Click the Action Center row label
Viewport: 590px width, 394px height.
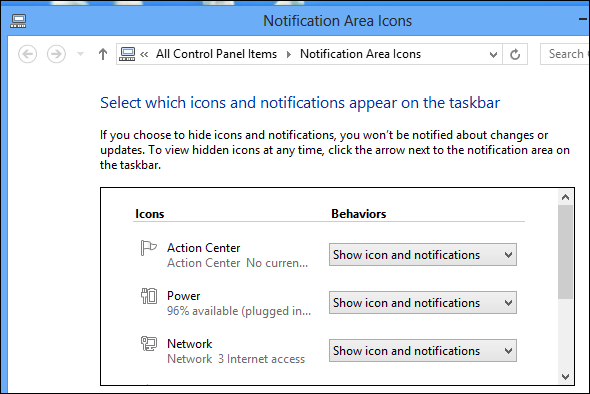point(204,248)
